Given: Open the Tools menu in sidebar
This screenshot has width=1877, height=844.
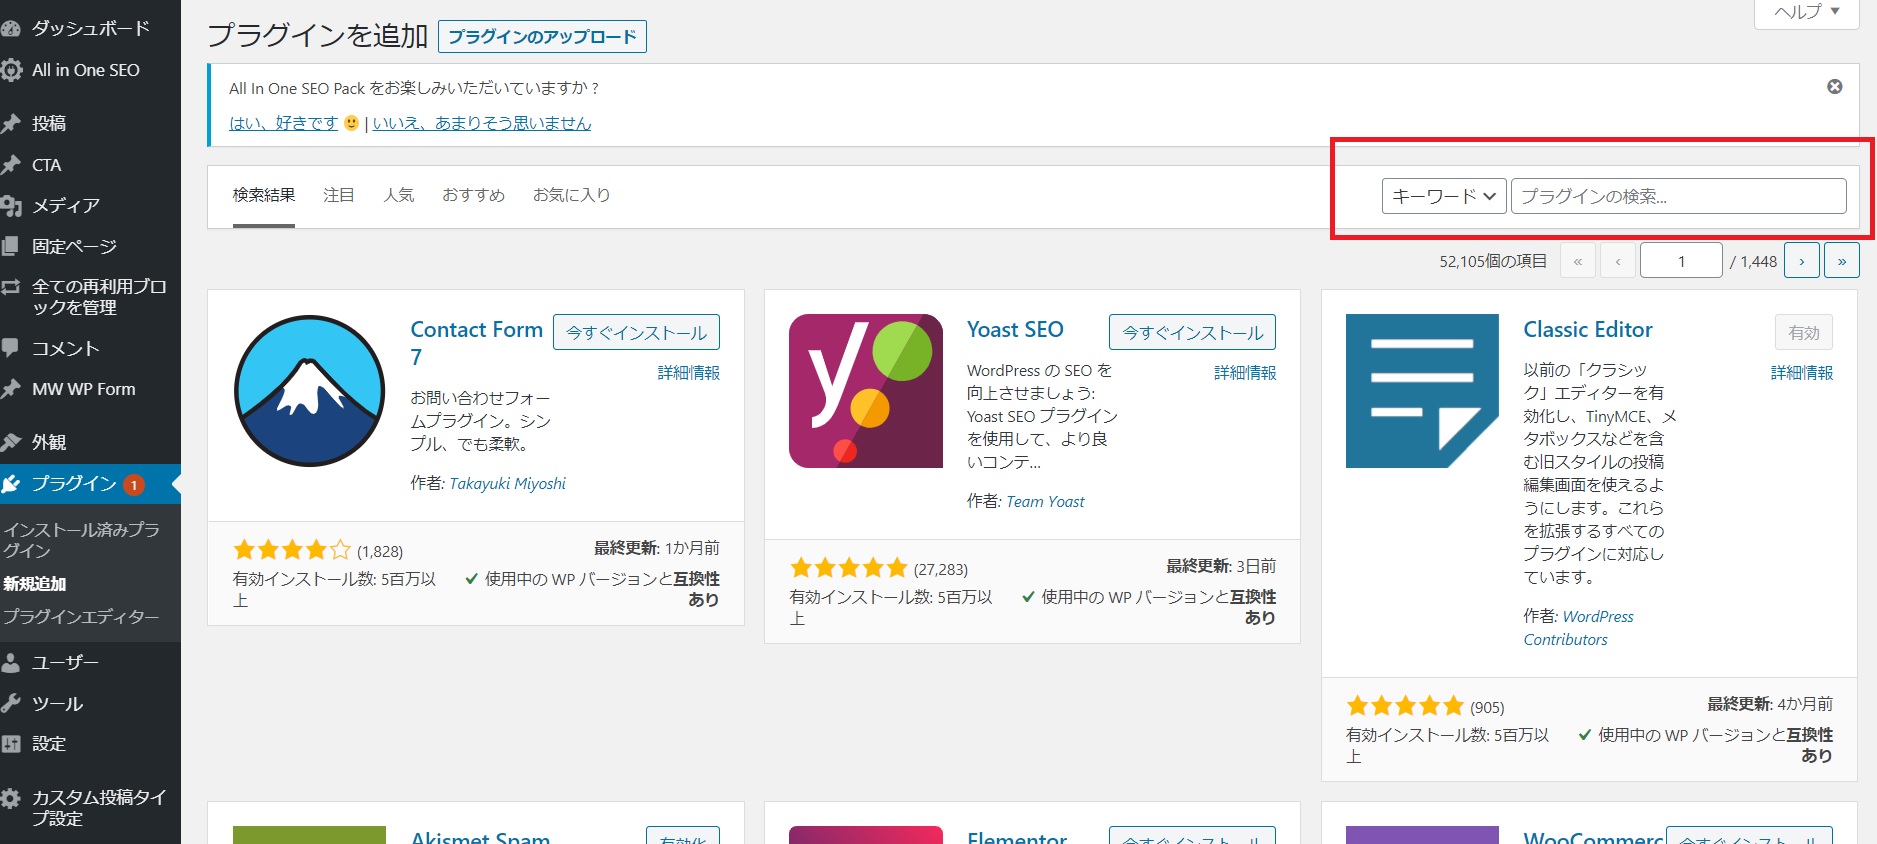Looking at the screenshot, I should [57, 703].
